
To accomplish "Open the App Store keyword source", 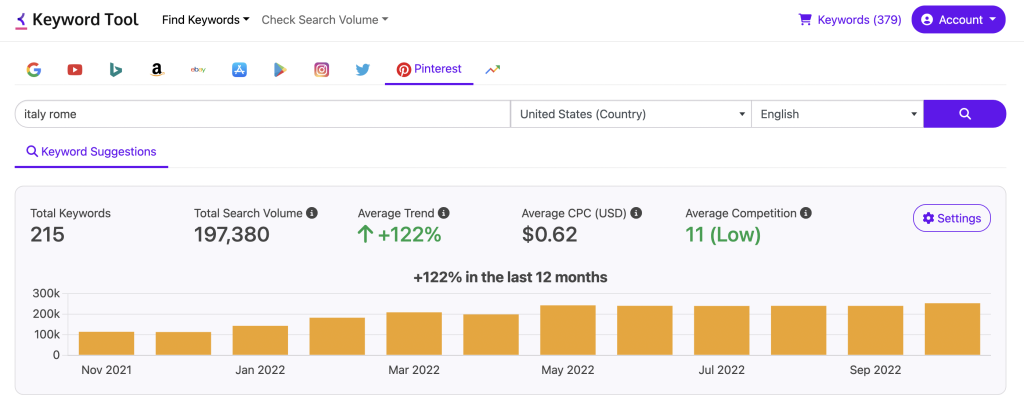I will pyautogui.click(x=239, y=69).
